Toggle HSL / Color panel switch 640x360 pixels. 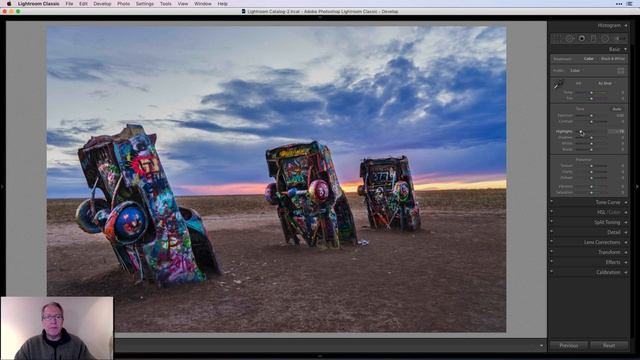(551, 211)
